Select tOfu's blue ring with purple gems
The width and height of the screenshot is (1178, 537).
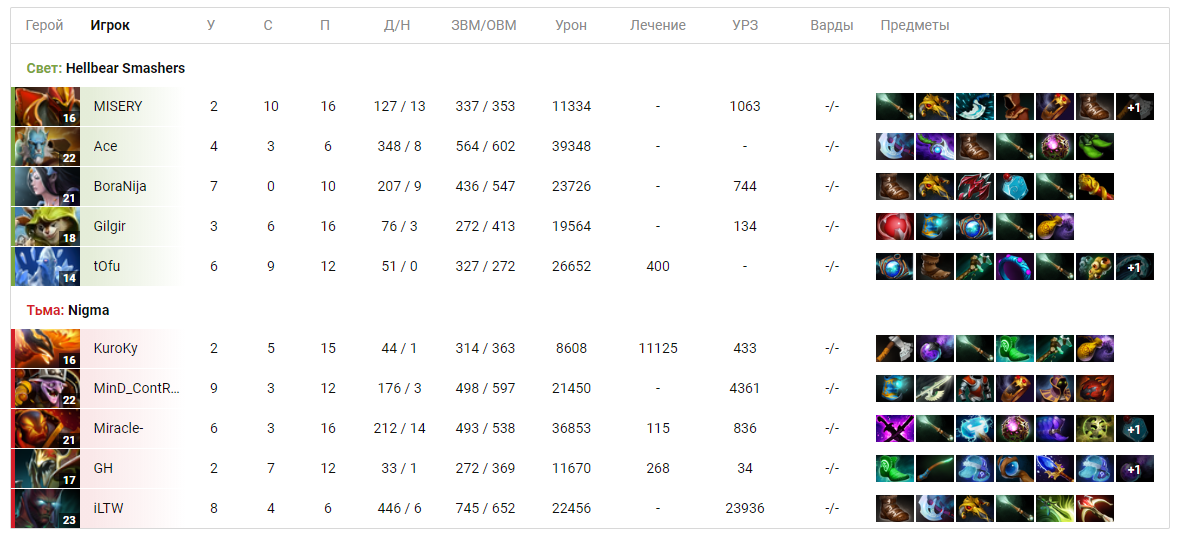(x=1015, y=266)
